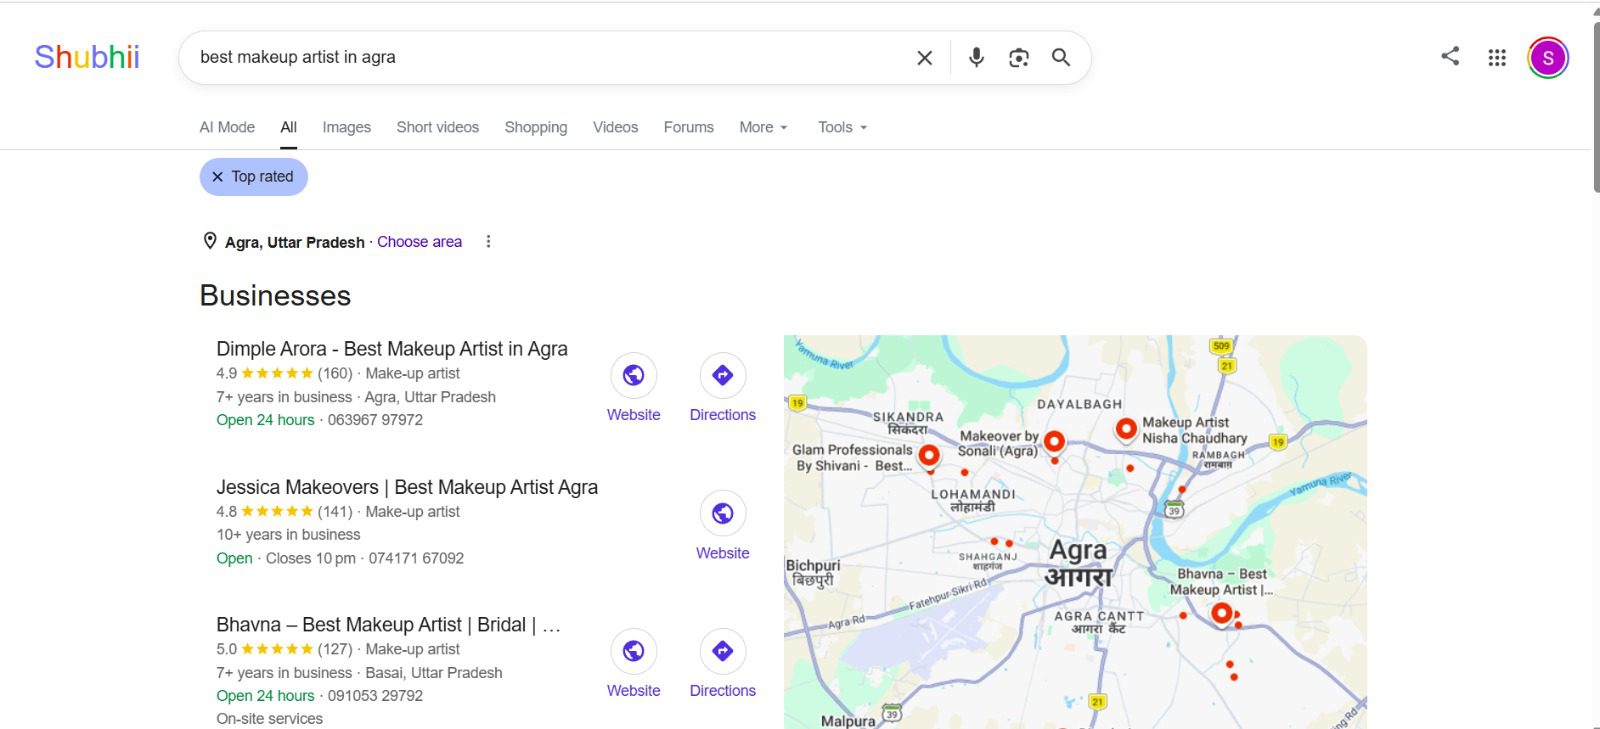This screenshot has height=729, width=1600.
Task: Get directions to Bhavna via diamond icon
Action: [723, 651]
